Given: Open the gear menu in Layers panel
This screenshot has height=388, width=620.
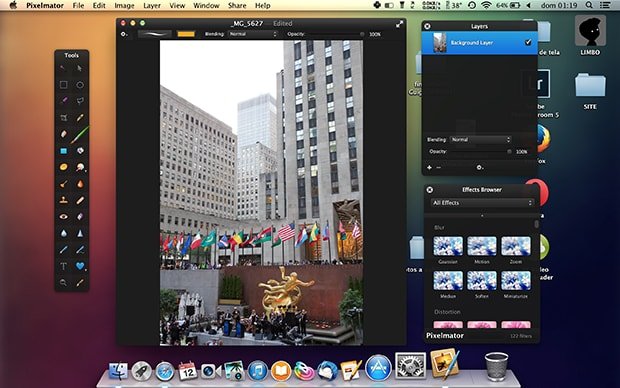Looking at the screenshot, I should point(480,168).
